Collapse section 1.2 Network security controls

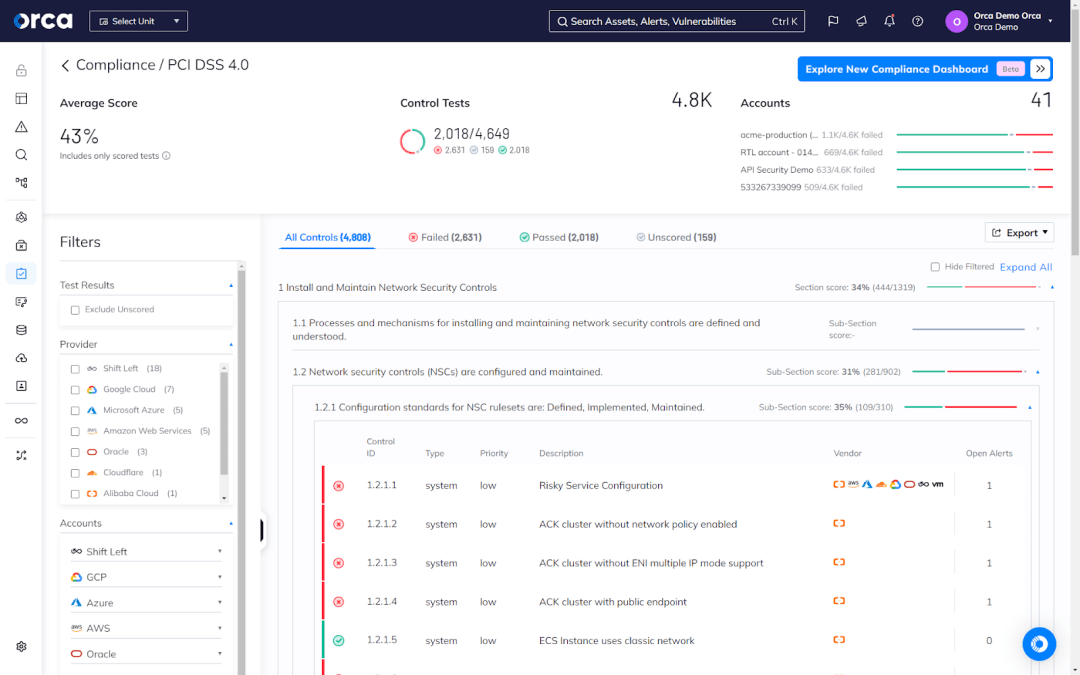(1037, 372)
